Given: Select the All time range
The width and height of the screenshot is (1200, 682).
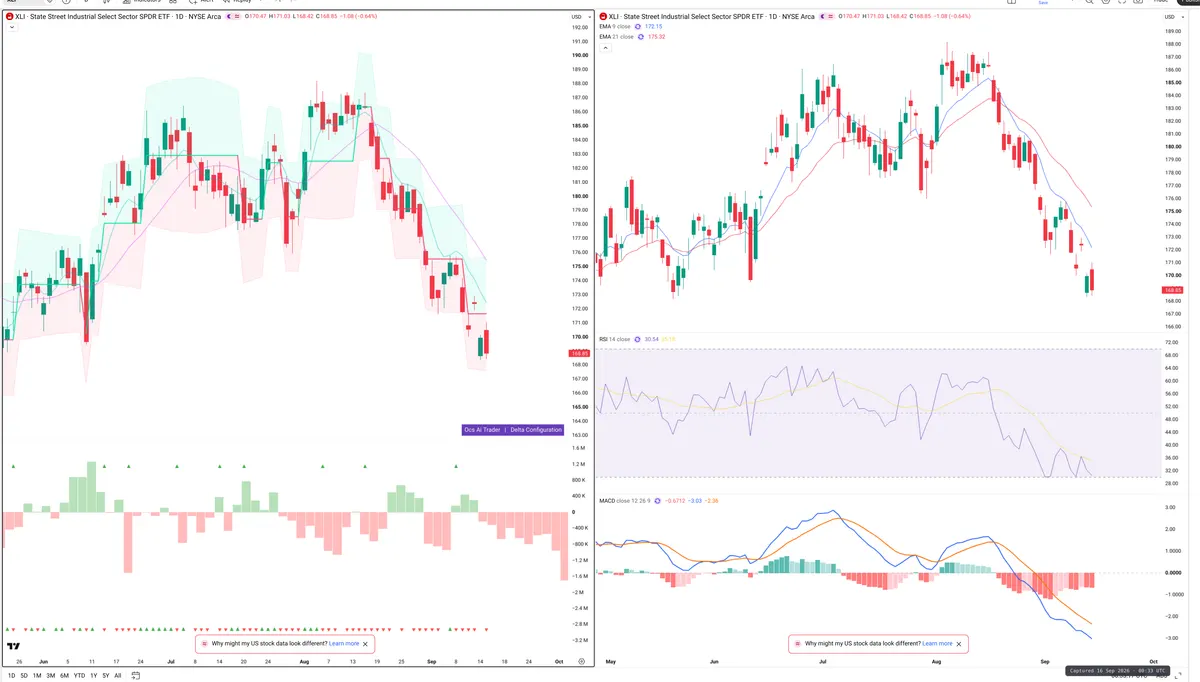Looking at the screenshot, I should (118, 675).
